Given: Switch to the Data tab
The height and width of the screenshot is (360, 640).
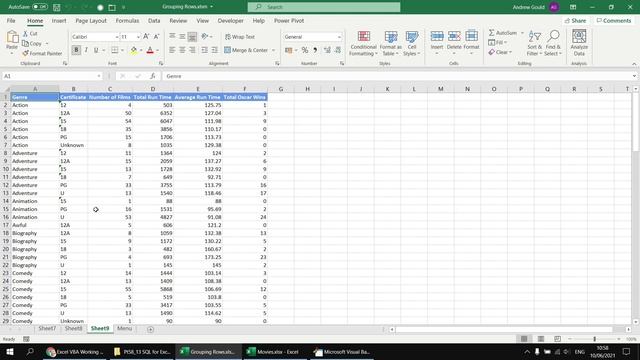Looking at the screenshot, I should pos(154,21).
